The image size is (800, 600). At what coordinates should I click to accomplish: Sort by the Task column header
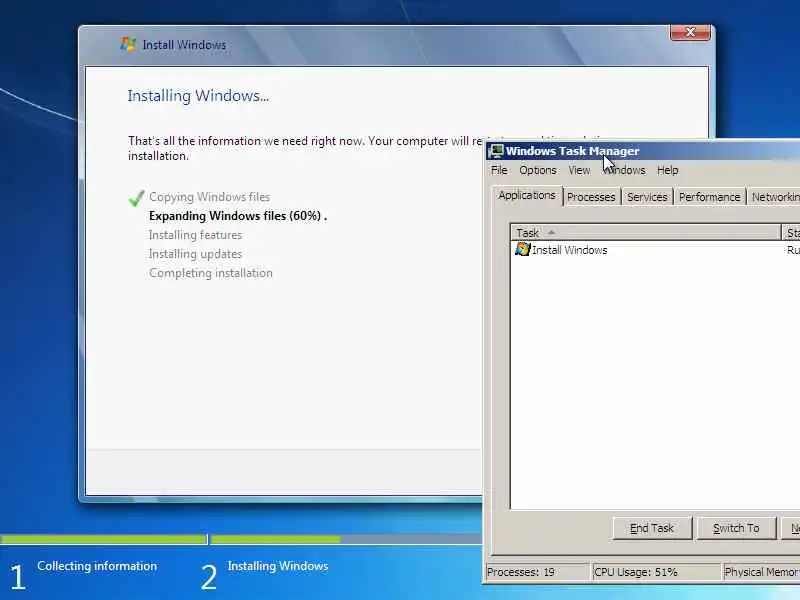tap(645, 233)
